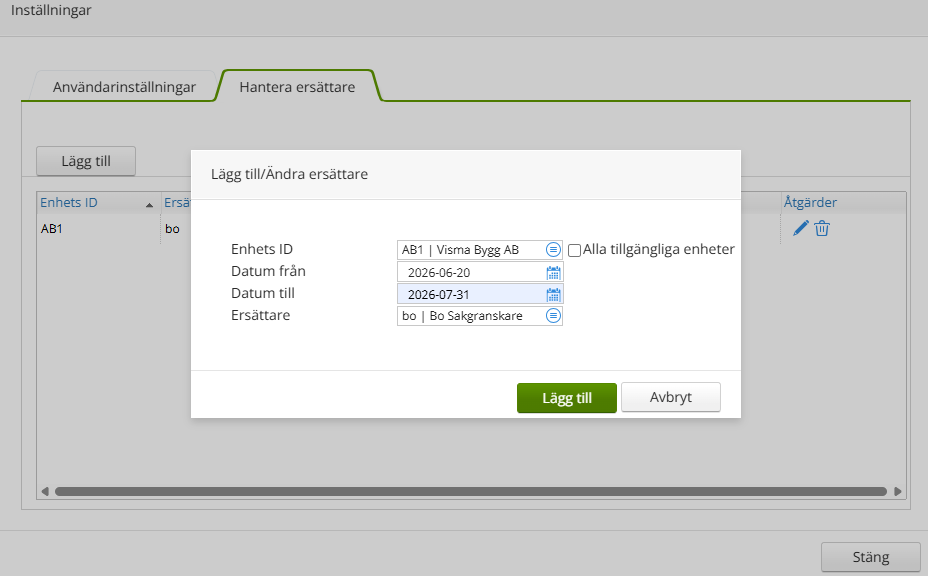Click the green Lägg till dialog button

pos(566,397)
